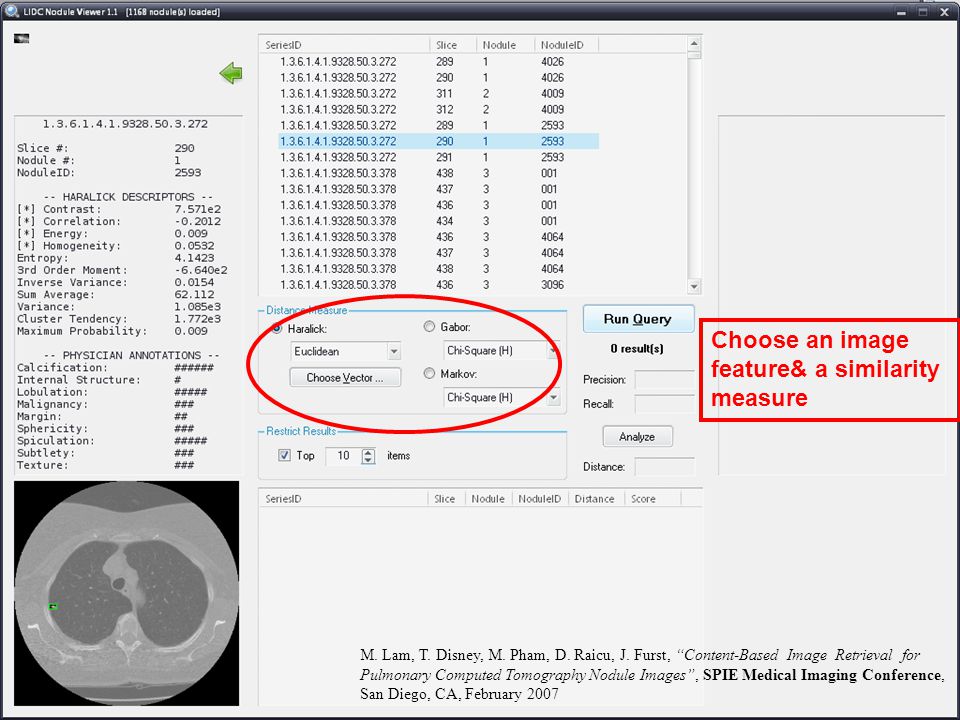Open the Euclidean distance dropdown
The width and height of the screenshot is (960, 720).
(x=394, y=351)
